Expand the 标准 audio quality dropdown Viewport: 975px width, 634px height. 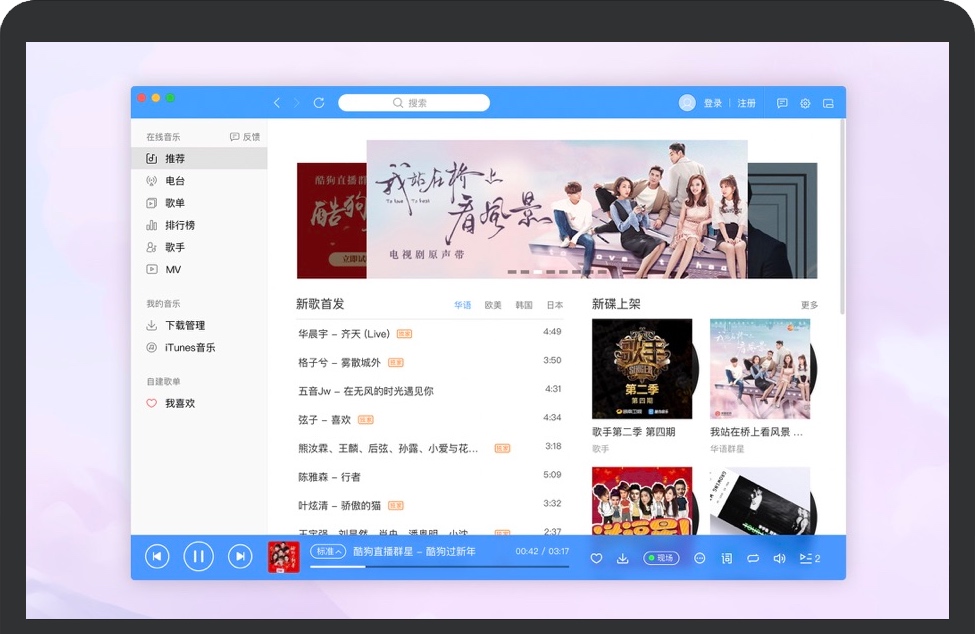coord(328,551)
